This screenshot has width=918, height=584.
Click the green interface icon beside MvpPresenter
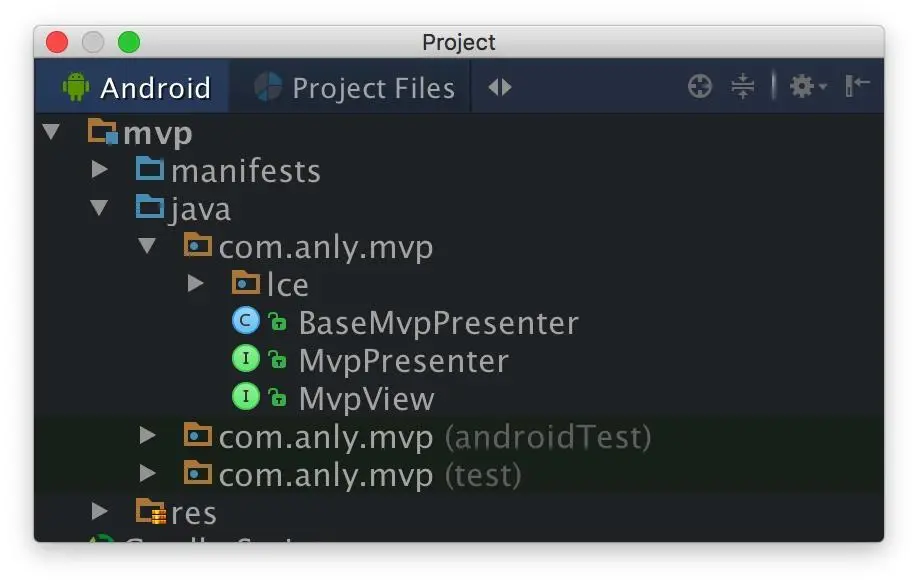(x=245, y=359)
